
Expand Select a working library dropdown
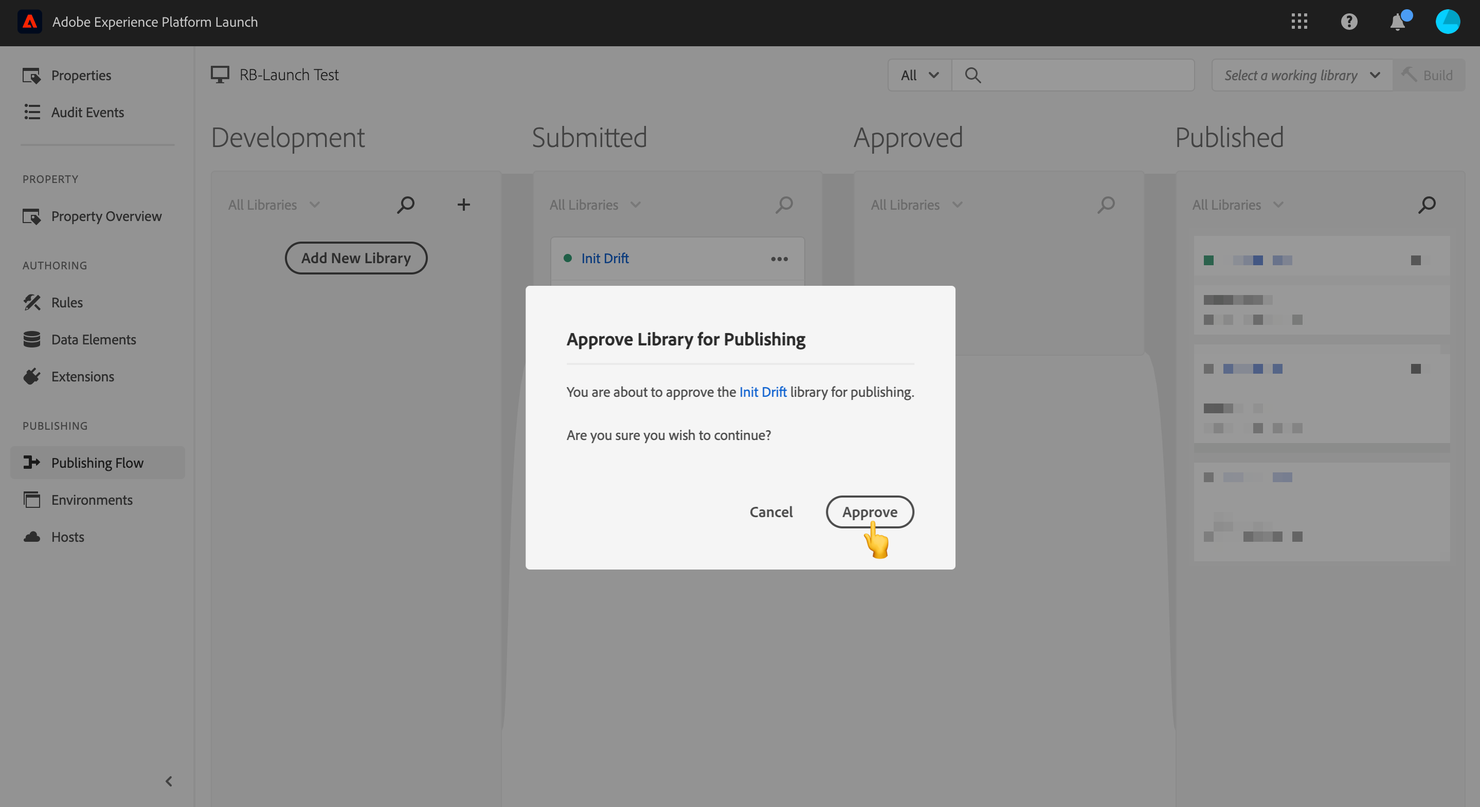1302,75
